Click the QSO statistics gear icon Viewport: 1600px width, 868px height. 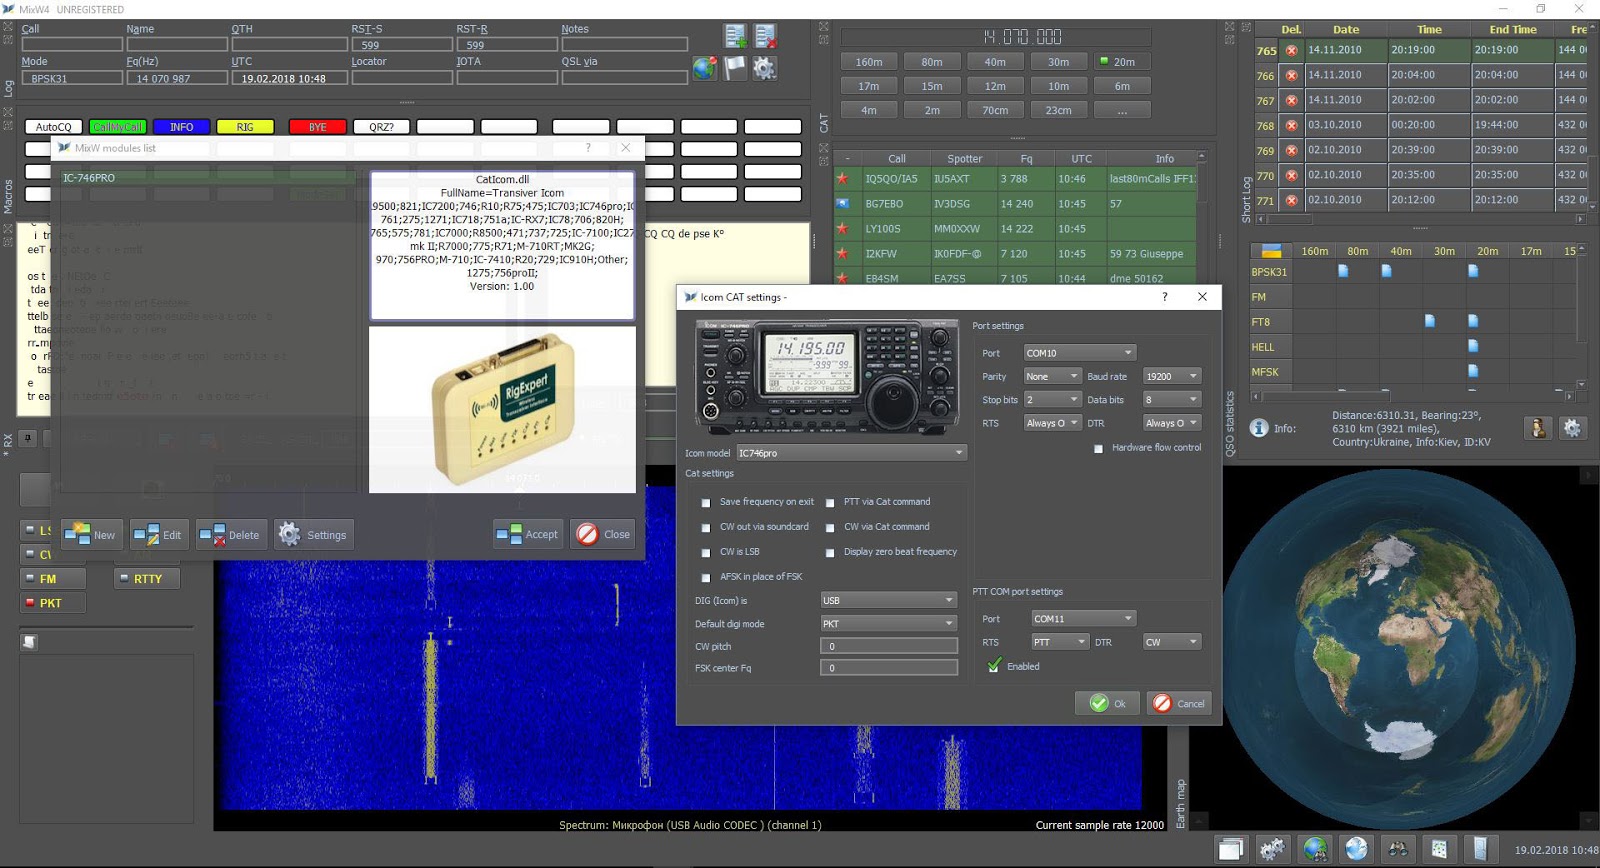(1572, 428)
